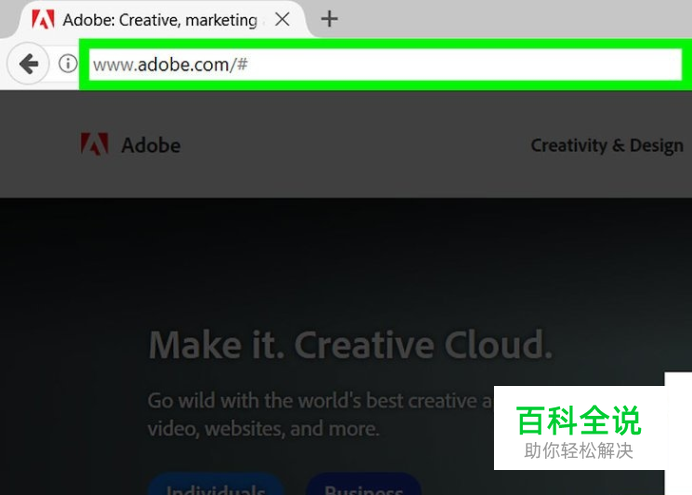Click the www.adobe.com address bar

(385, 64)
